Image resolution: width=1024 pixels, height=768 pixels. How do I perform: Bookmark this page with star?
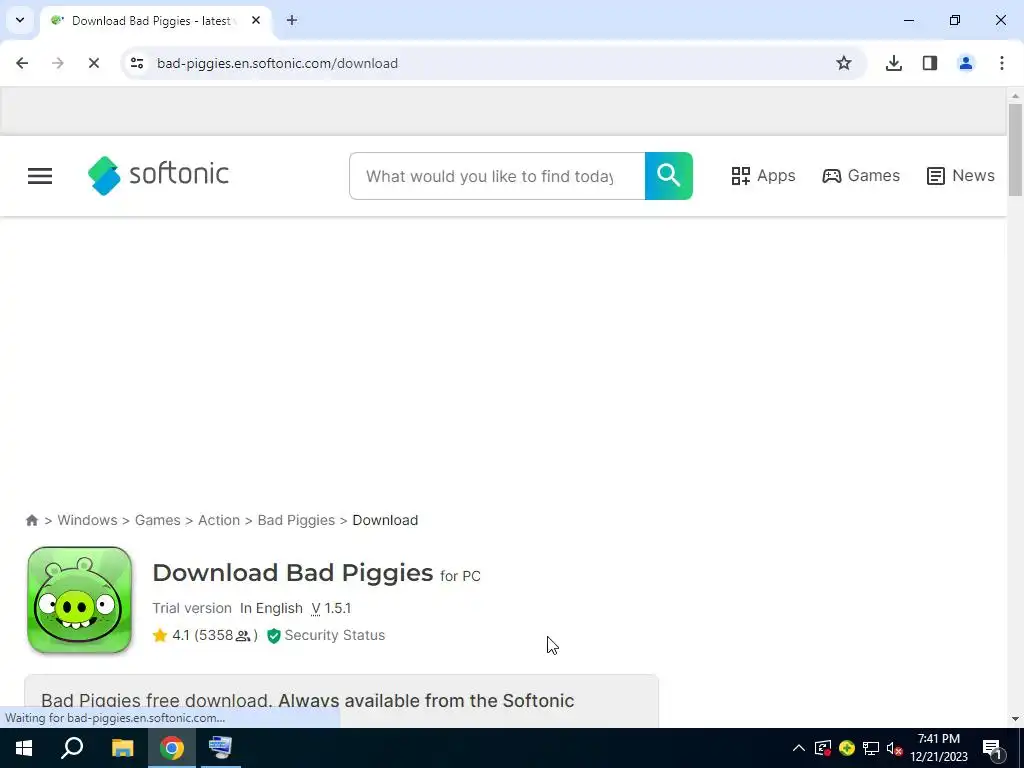point(844,63)
